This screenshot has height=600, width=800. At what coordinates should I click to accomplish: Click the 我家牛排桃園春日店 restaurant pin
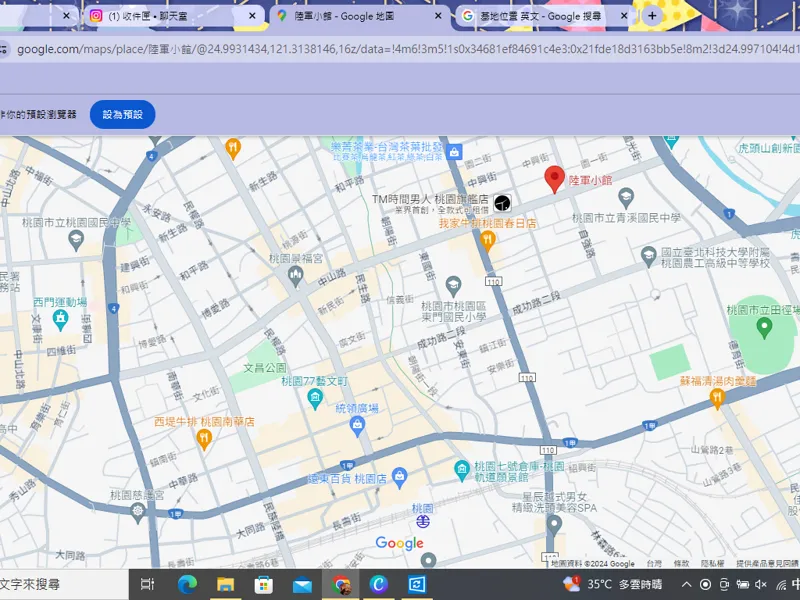pos(488,240)
